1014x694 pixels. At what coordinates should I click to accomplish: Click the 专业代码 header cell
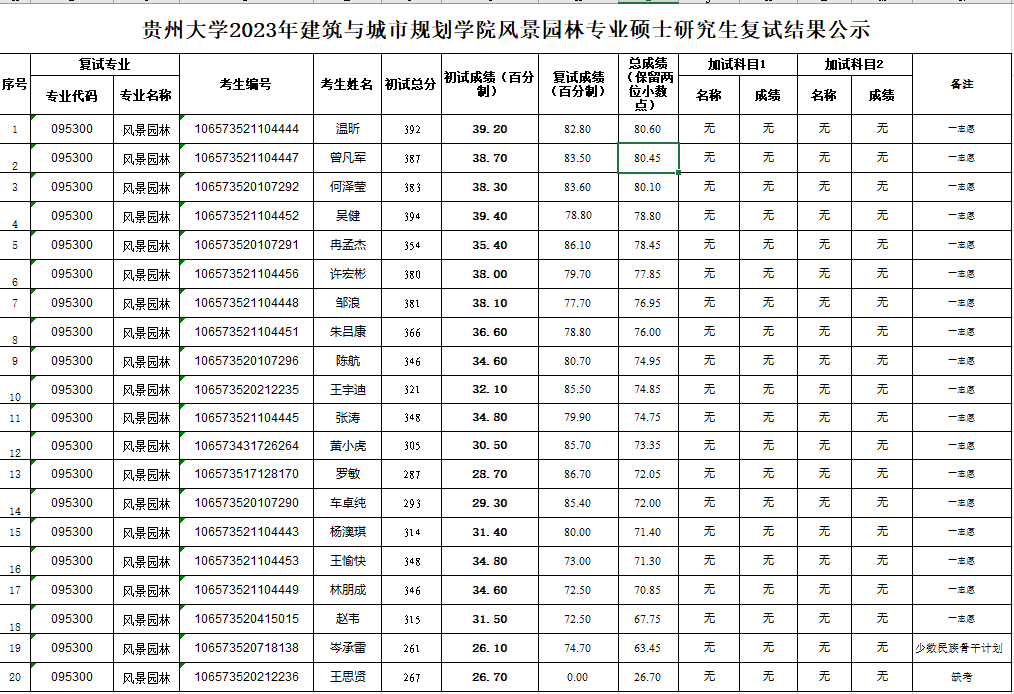72,96
